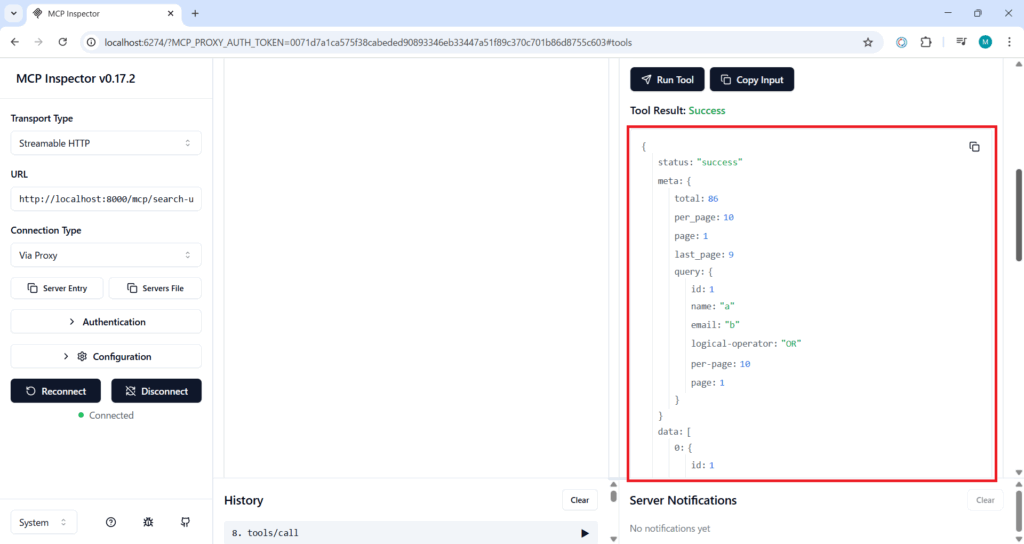Reload the page using the browser refresh icon
This screenshot has height=544, width=1024.
pos(63,42)
